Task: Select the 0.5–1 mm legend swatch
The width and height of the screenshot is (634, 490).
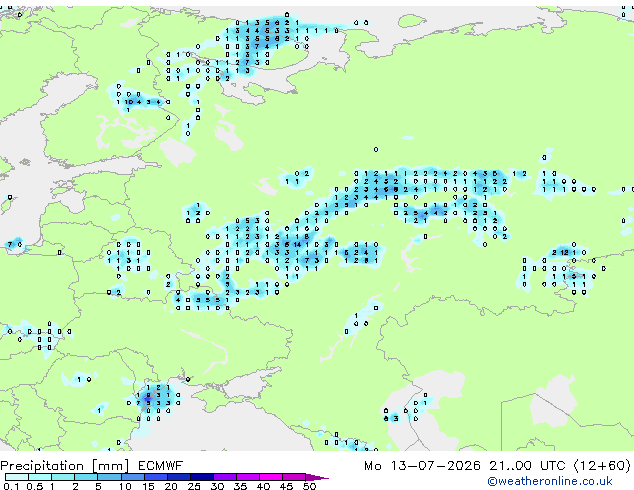Action: click(x=40, y=477)
